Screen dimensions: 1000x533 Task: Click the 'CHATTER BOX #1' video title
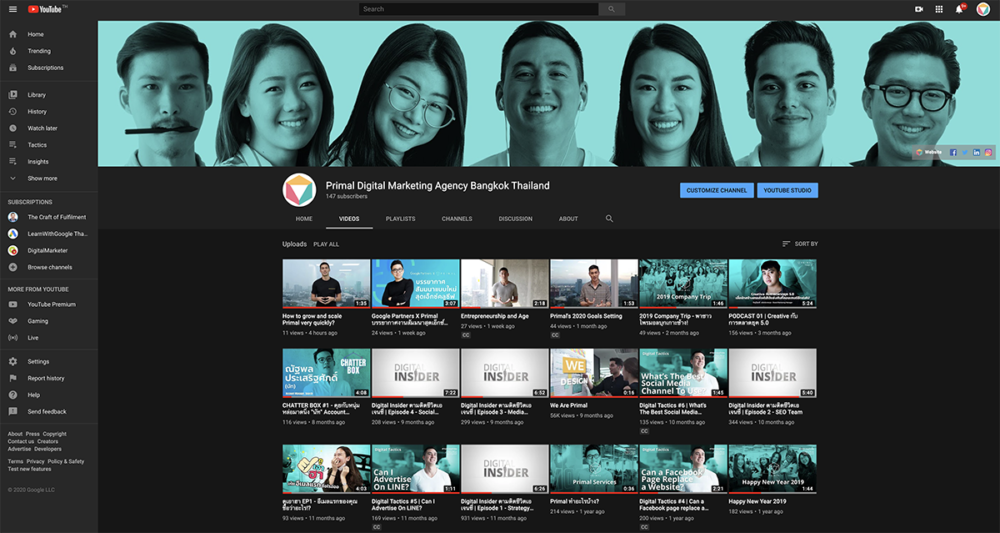tap(321, 409)
